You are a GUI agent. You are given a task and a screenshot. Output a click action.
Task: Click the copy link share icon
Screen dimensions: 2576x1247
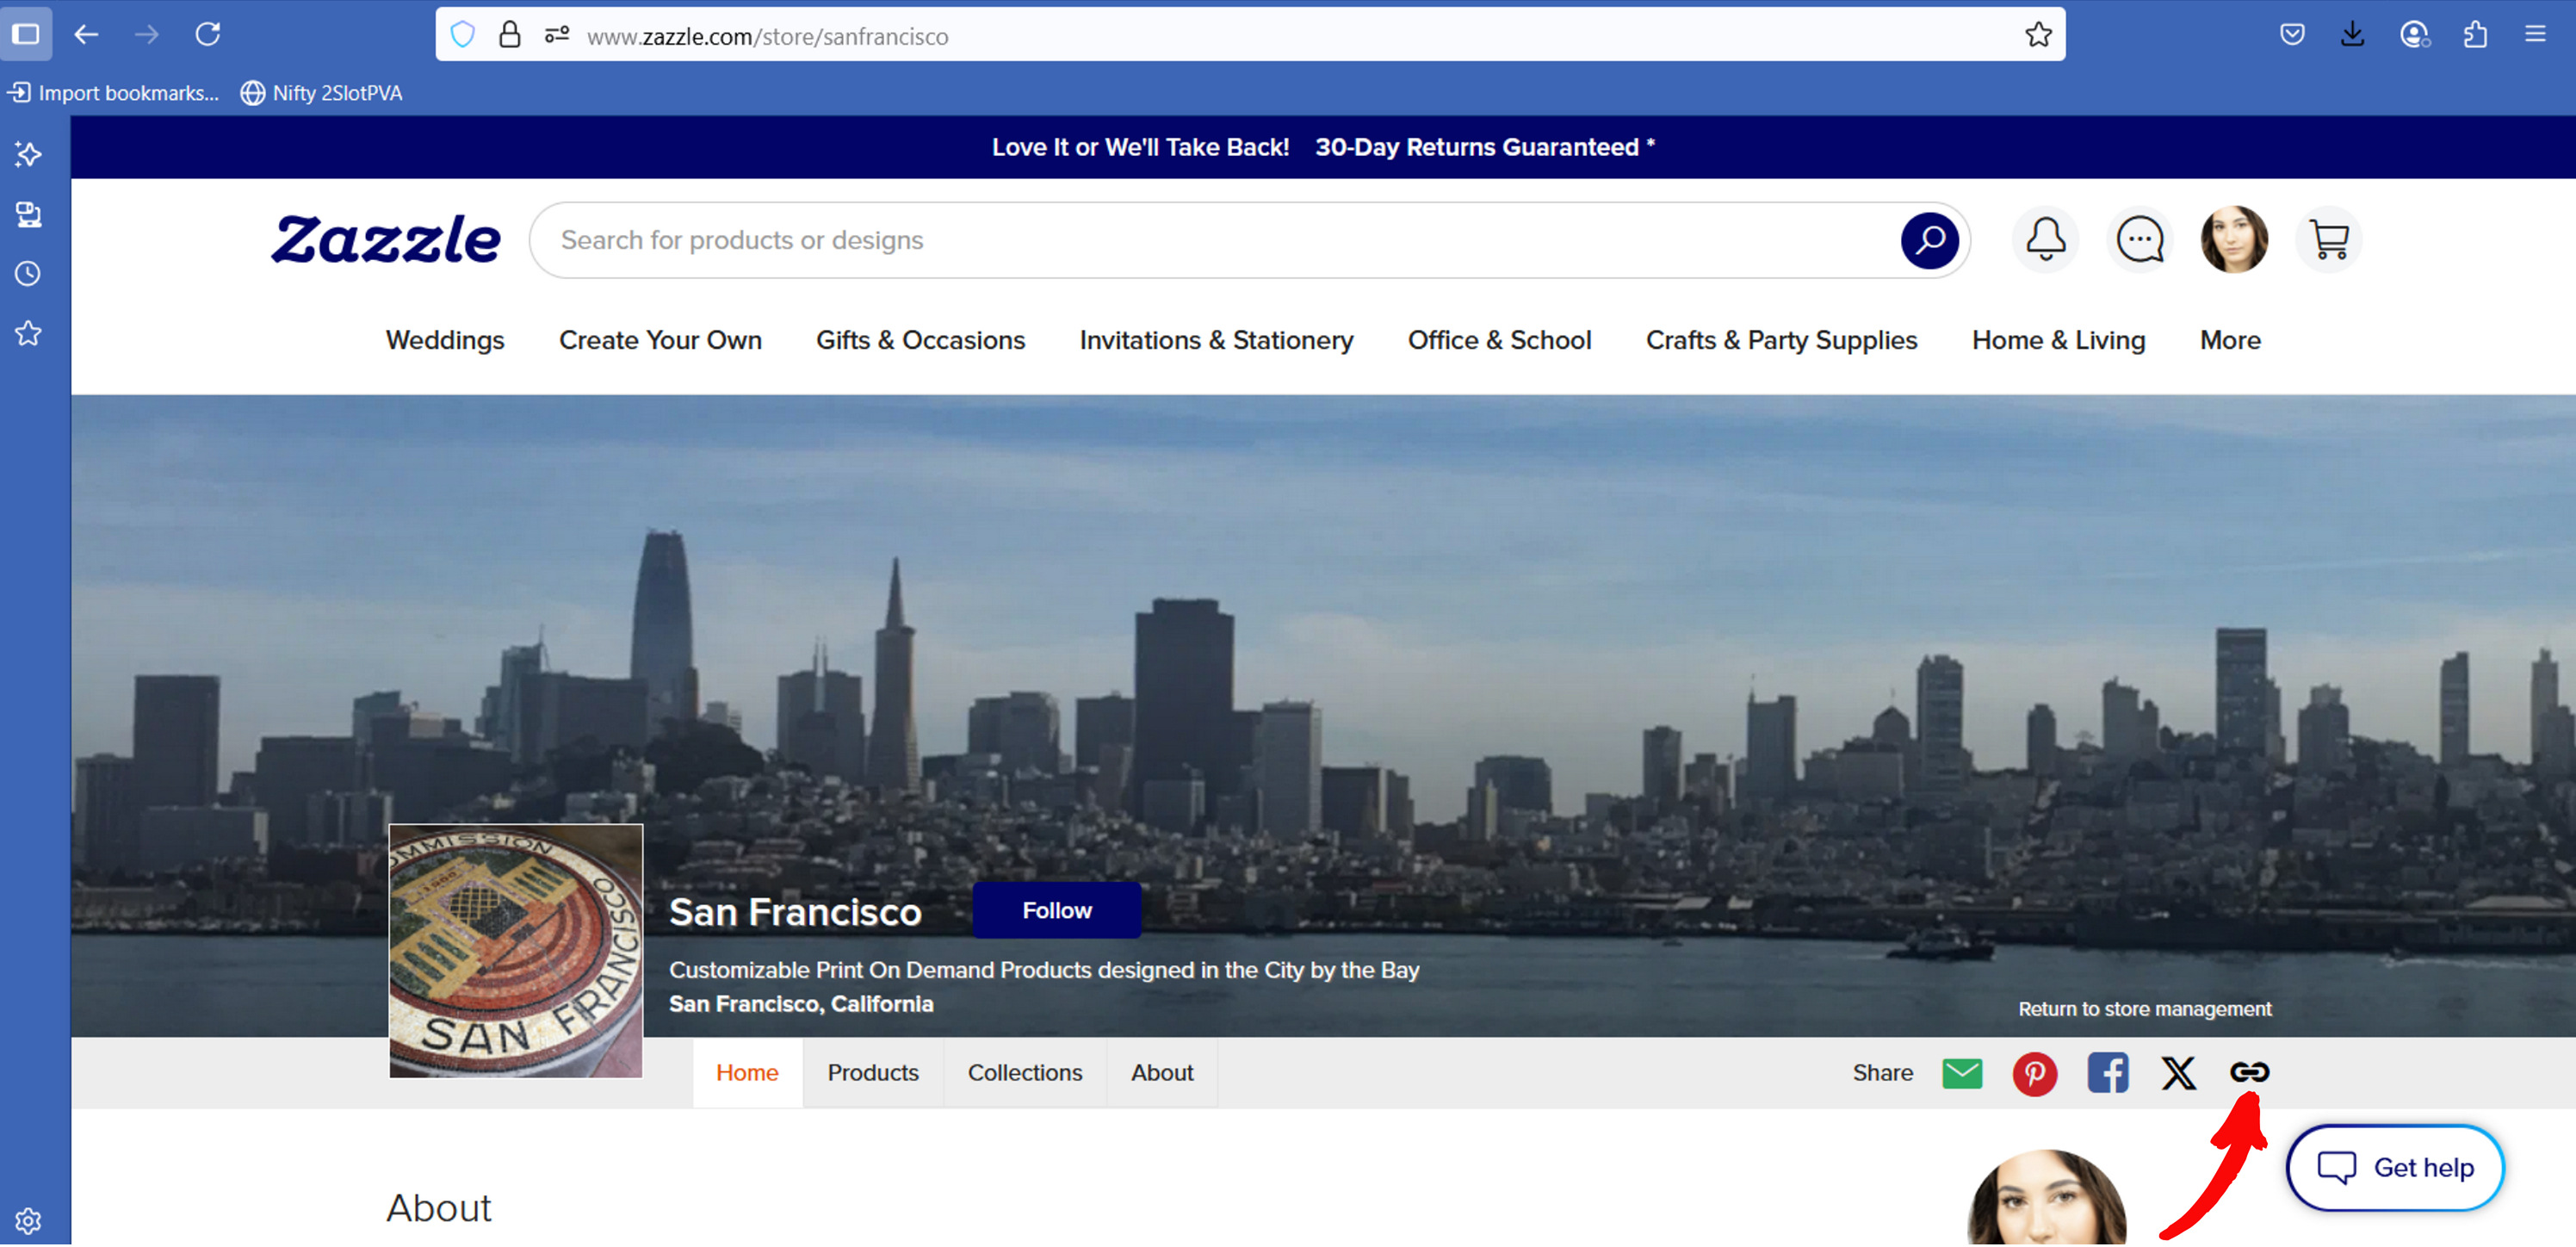pos(2248,1072)
